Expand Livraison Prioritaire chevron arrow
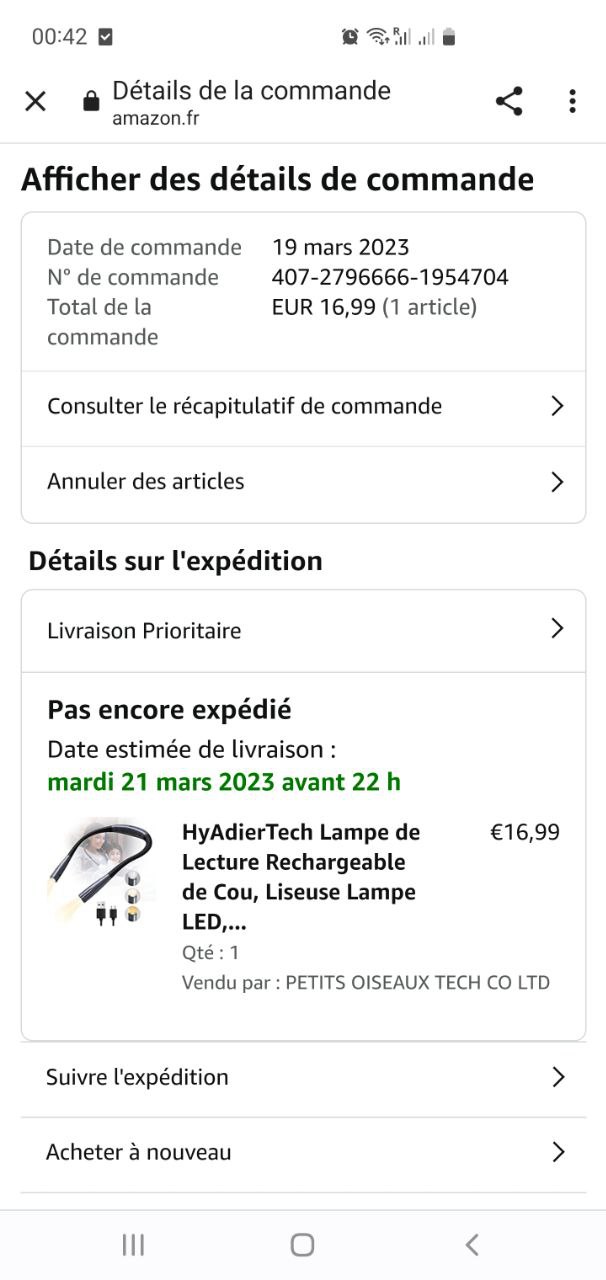 557,629
